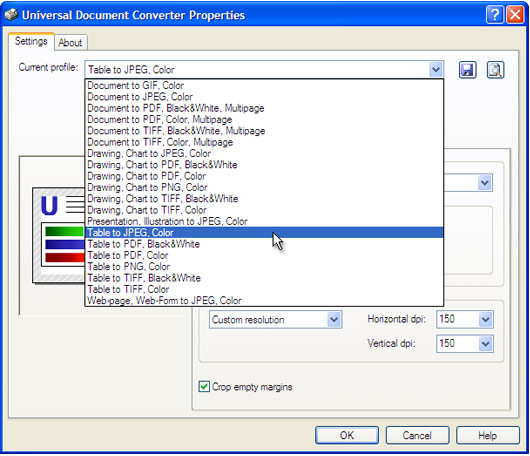Expand the partially hidden dropdown behind the list

coord(485,183)
